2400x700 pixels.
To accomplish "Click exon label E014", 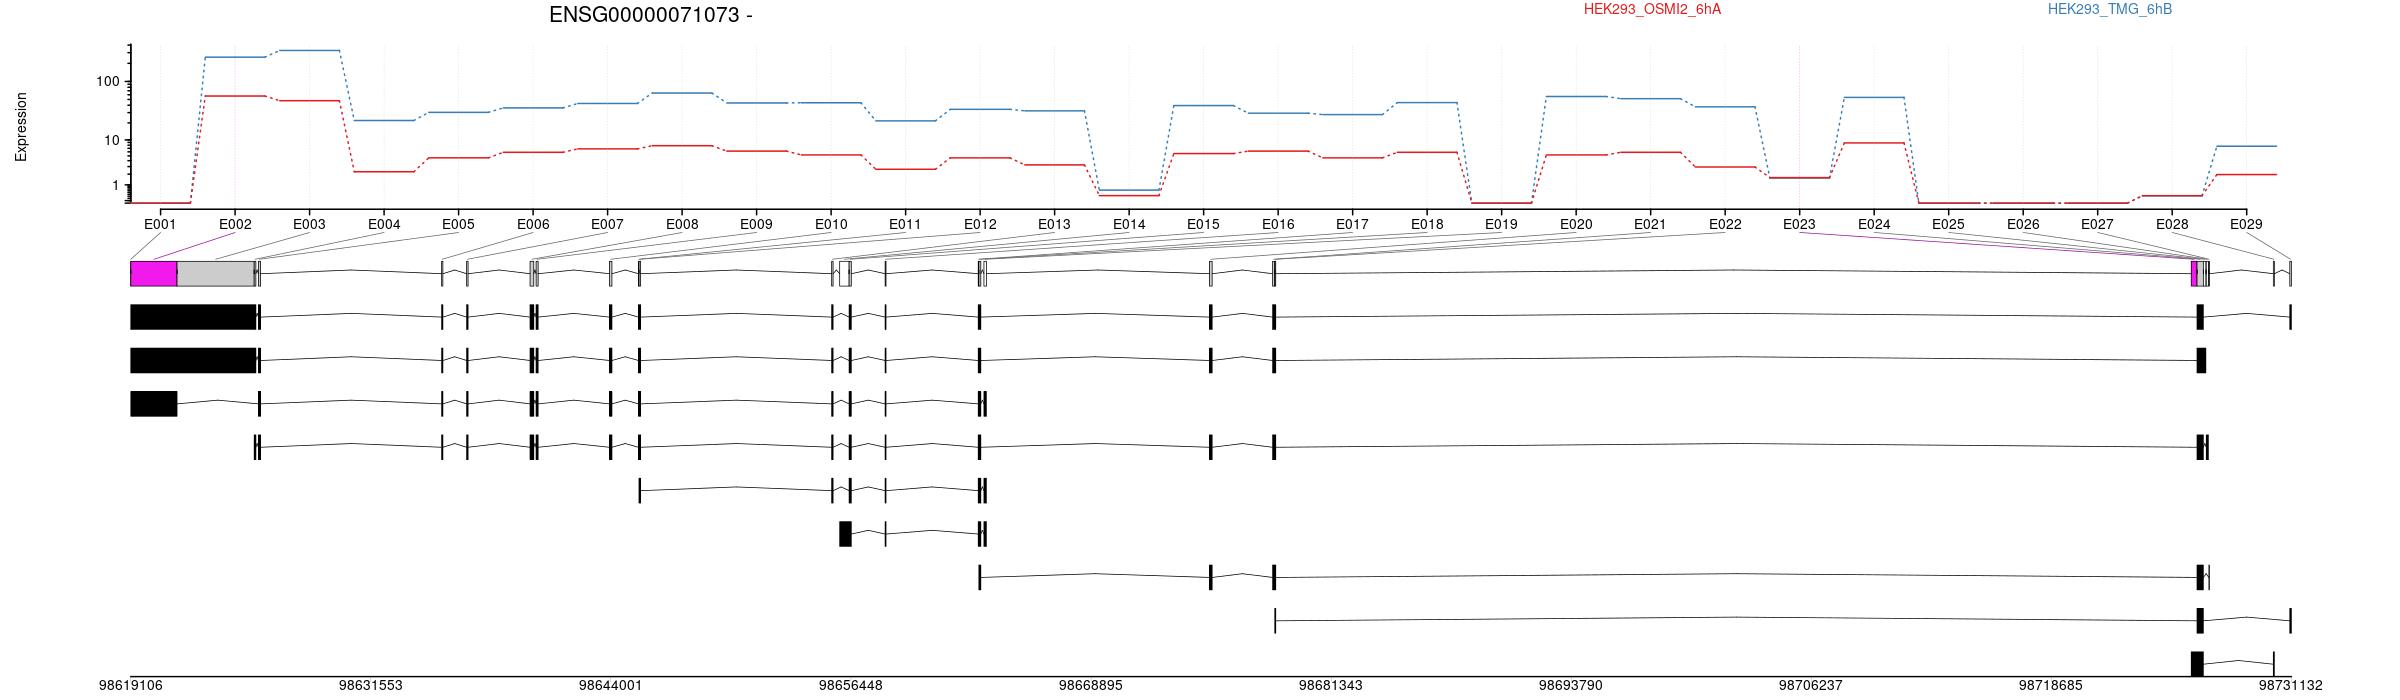I will click(x=1129, y=224).
